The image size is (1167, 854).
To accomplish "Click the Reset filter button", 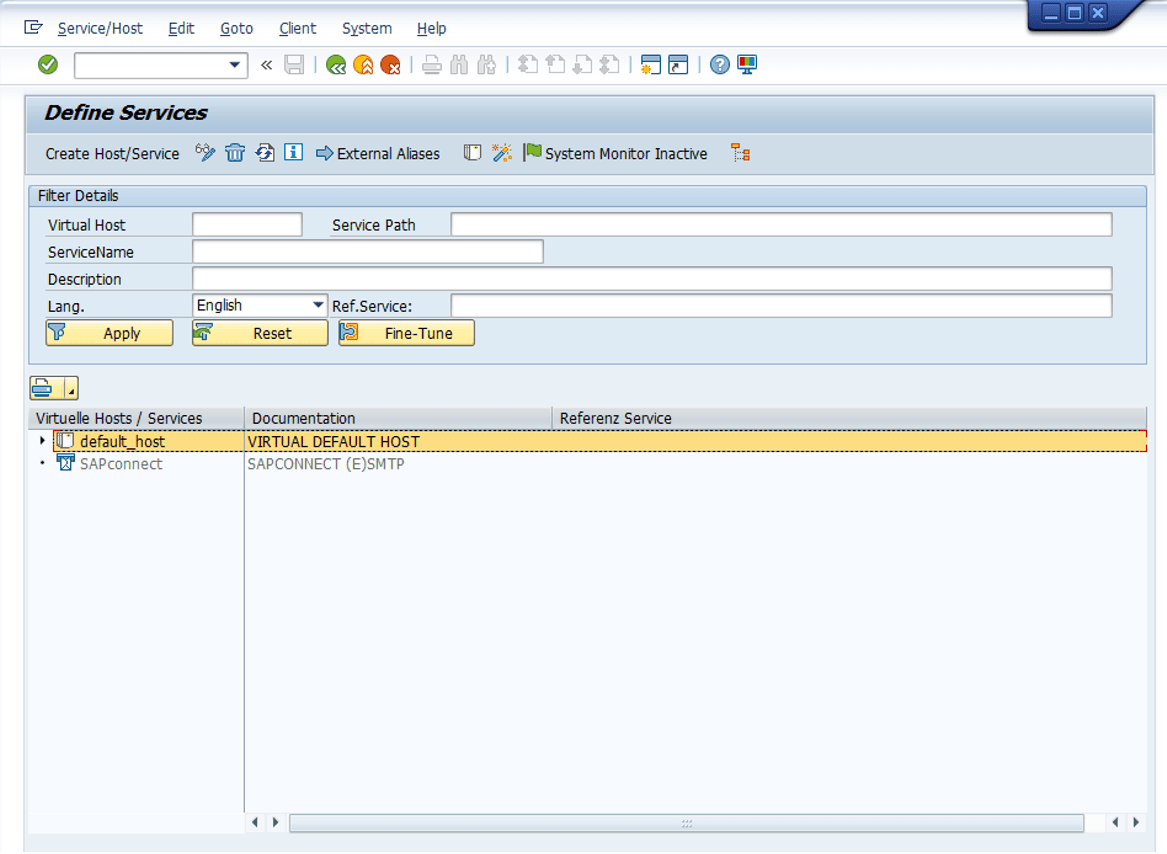I will point(260,333).
